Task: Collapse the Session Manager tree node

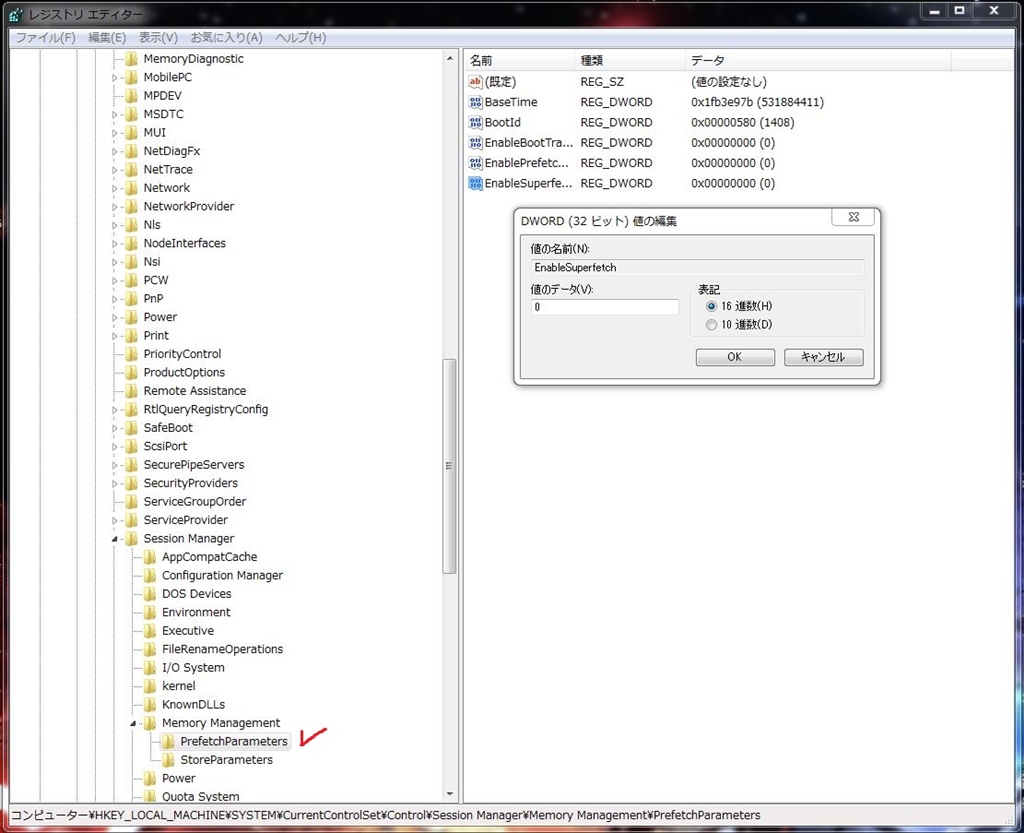Action: 115,539
